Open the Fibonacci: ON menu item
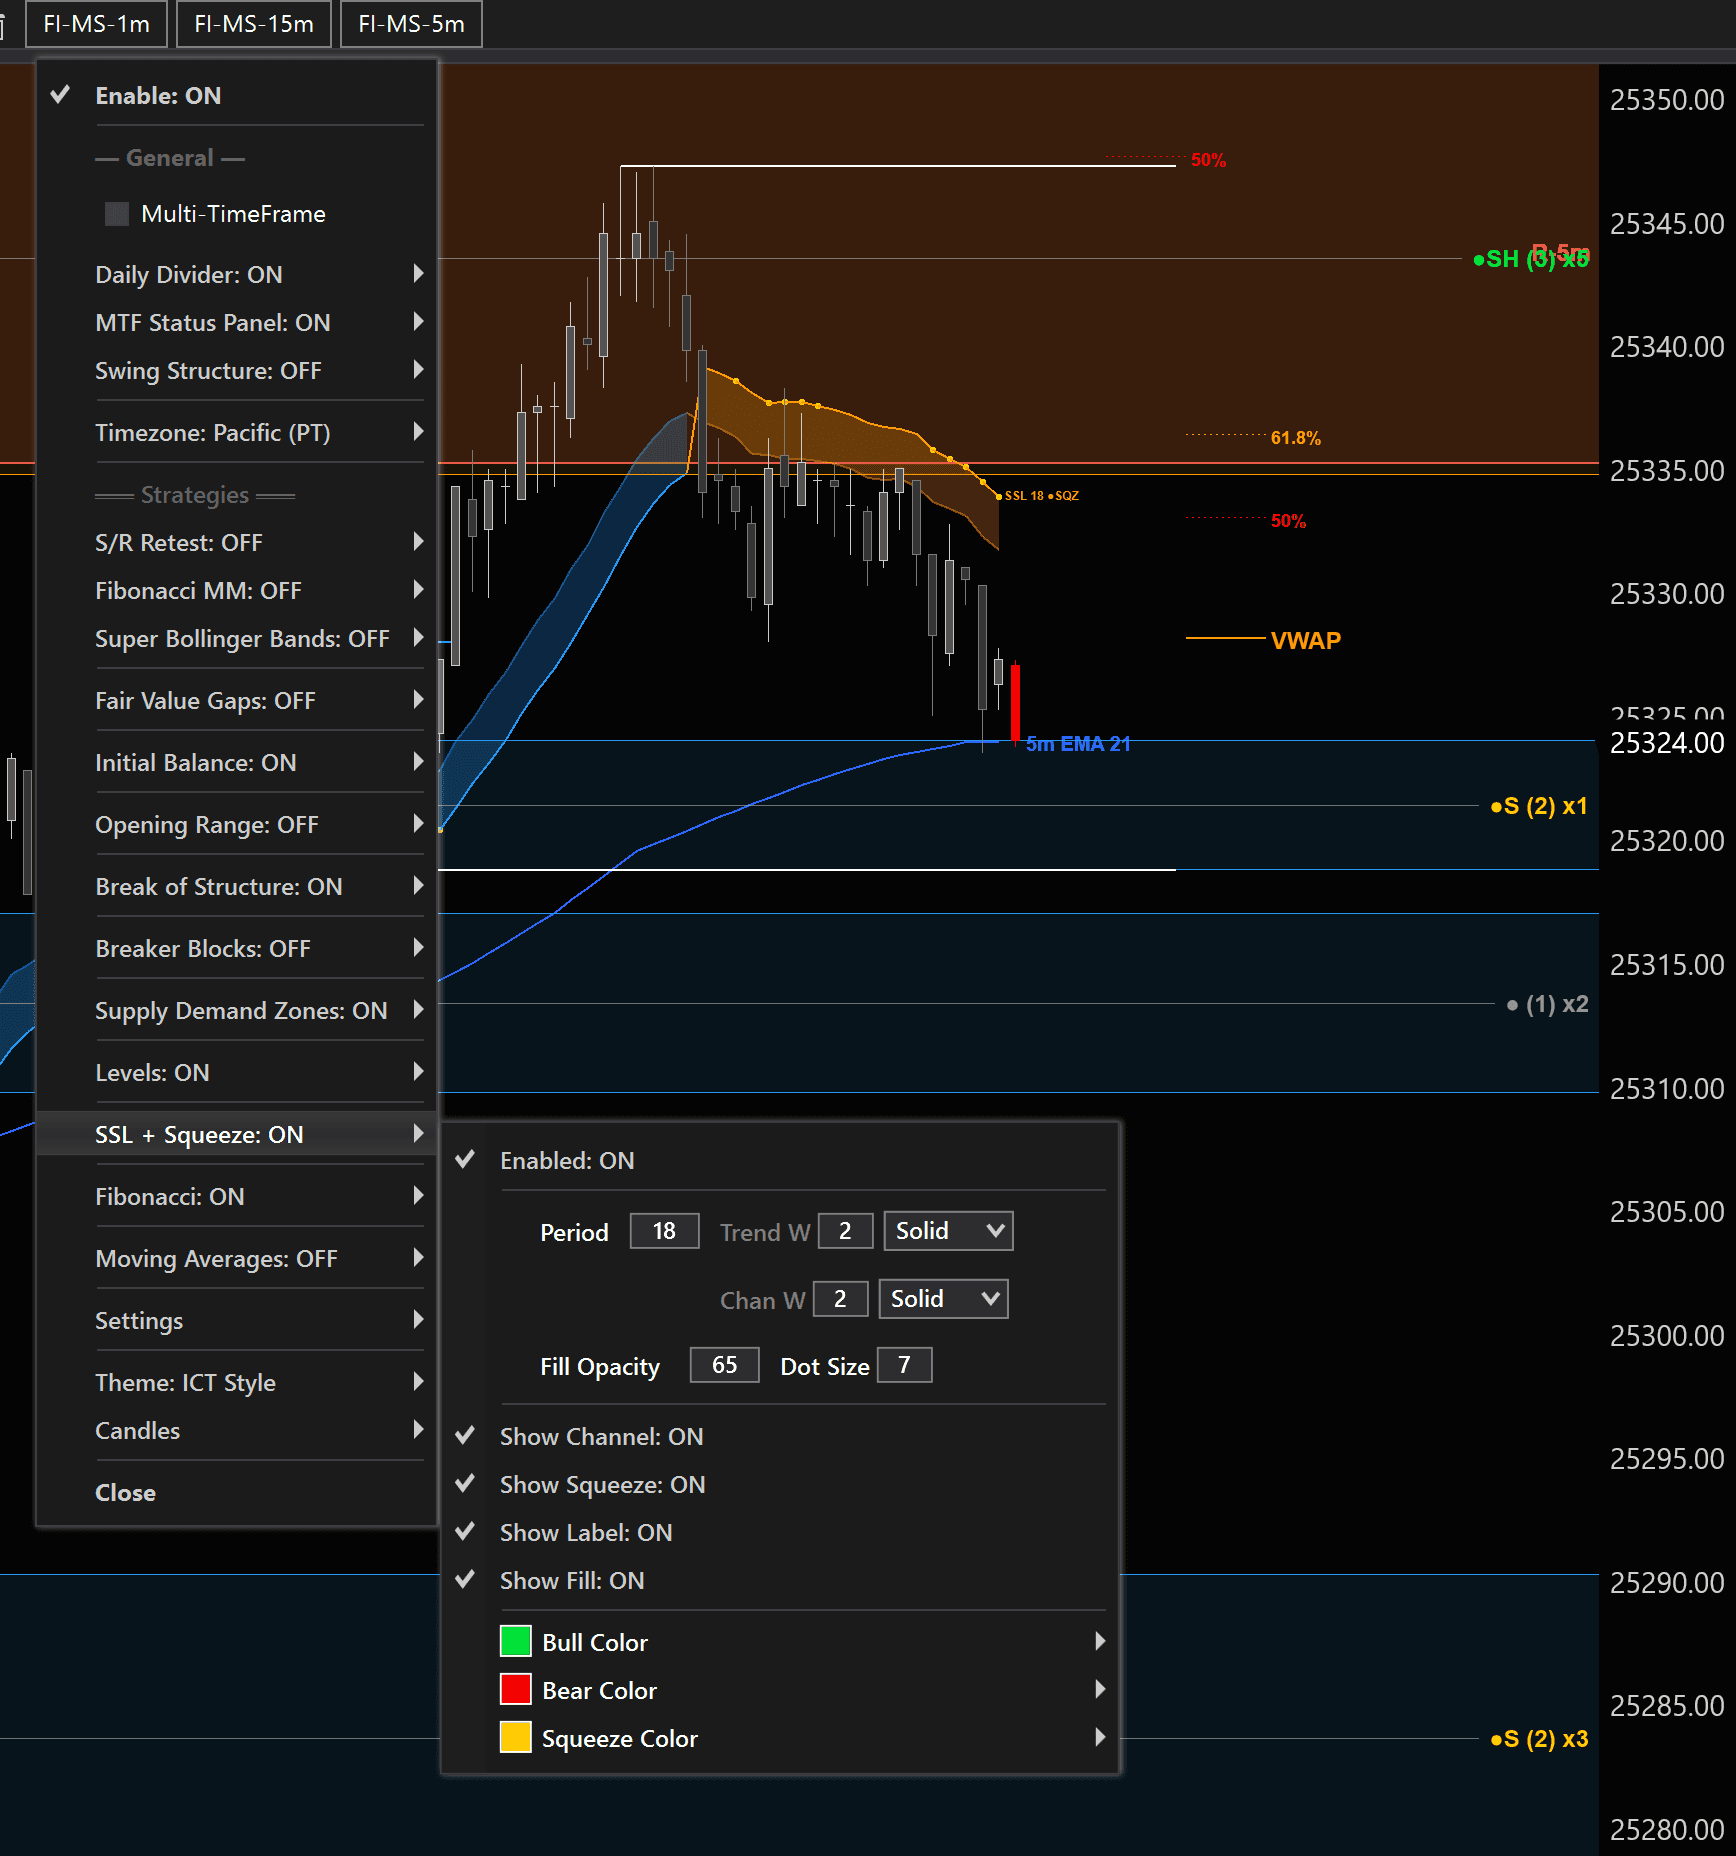 170,1197
